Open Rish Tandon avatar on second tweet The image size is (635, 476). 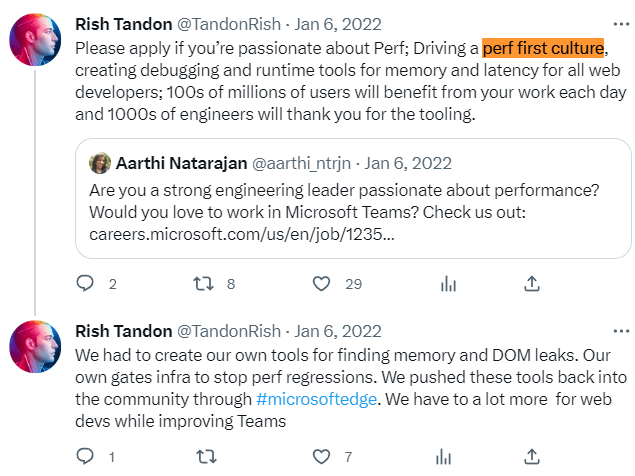point(35,347)
